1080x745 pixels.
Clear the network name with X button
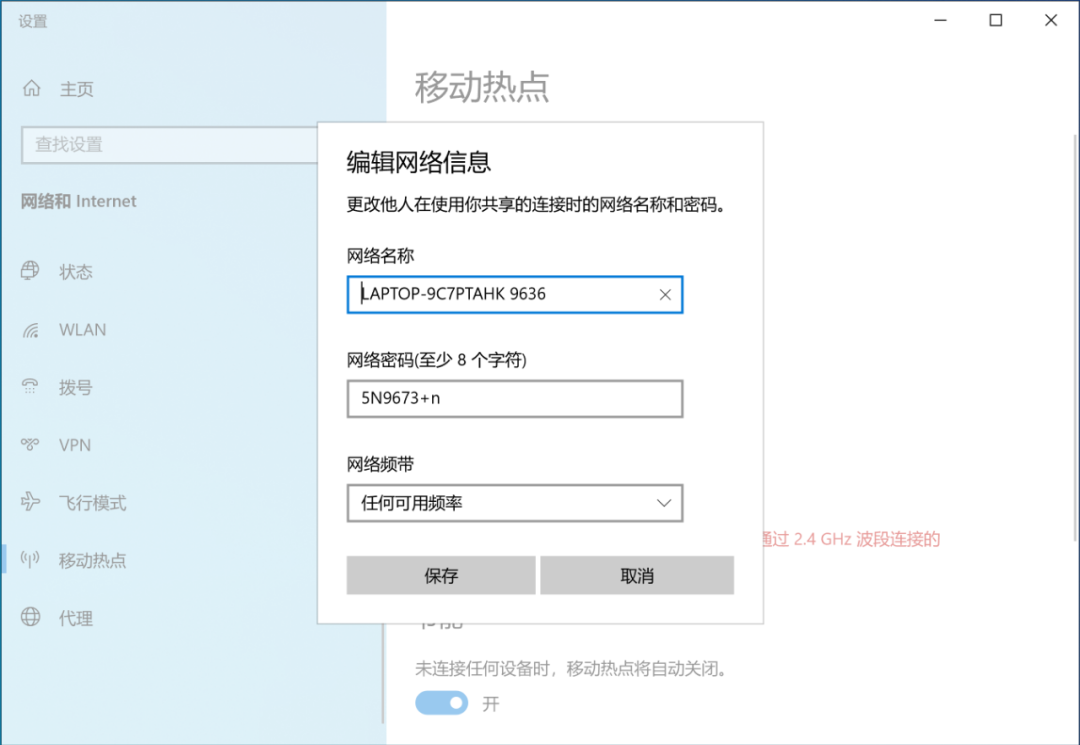(x=665, y=295)
